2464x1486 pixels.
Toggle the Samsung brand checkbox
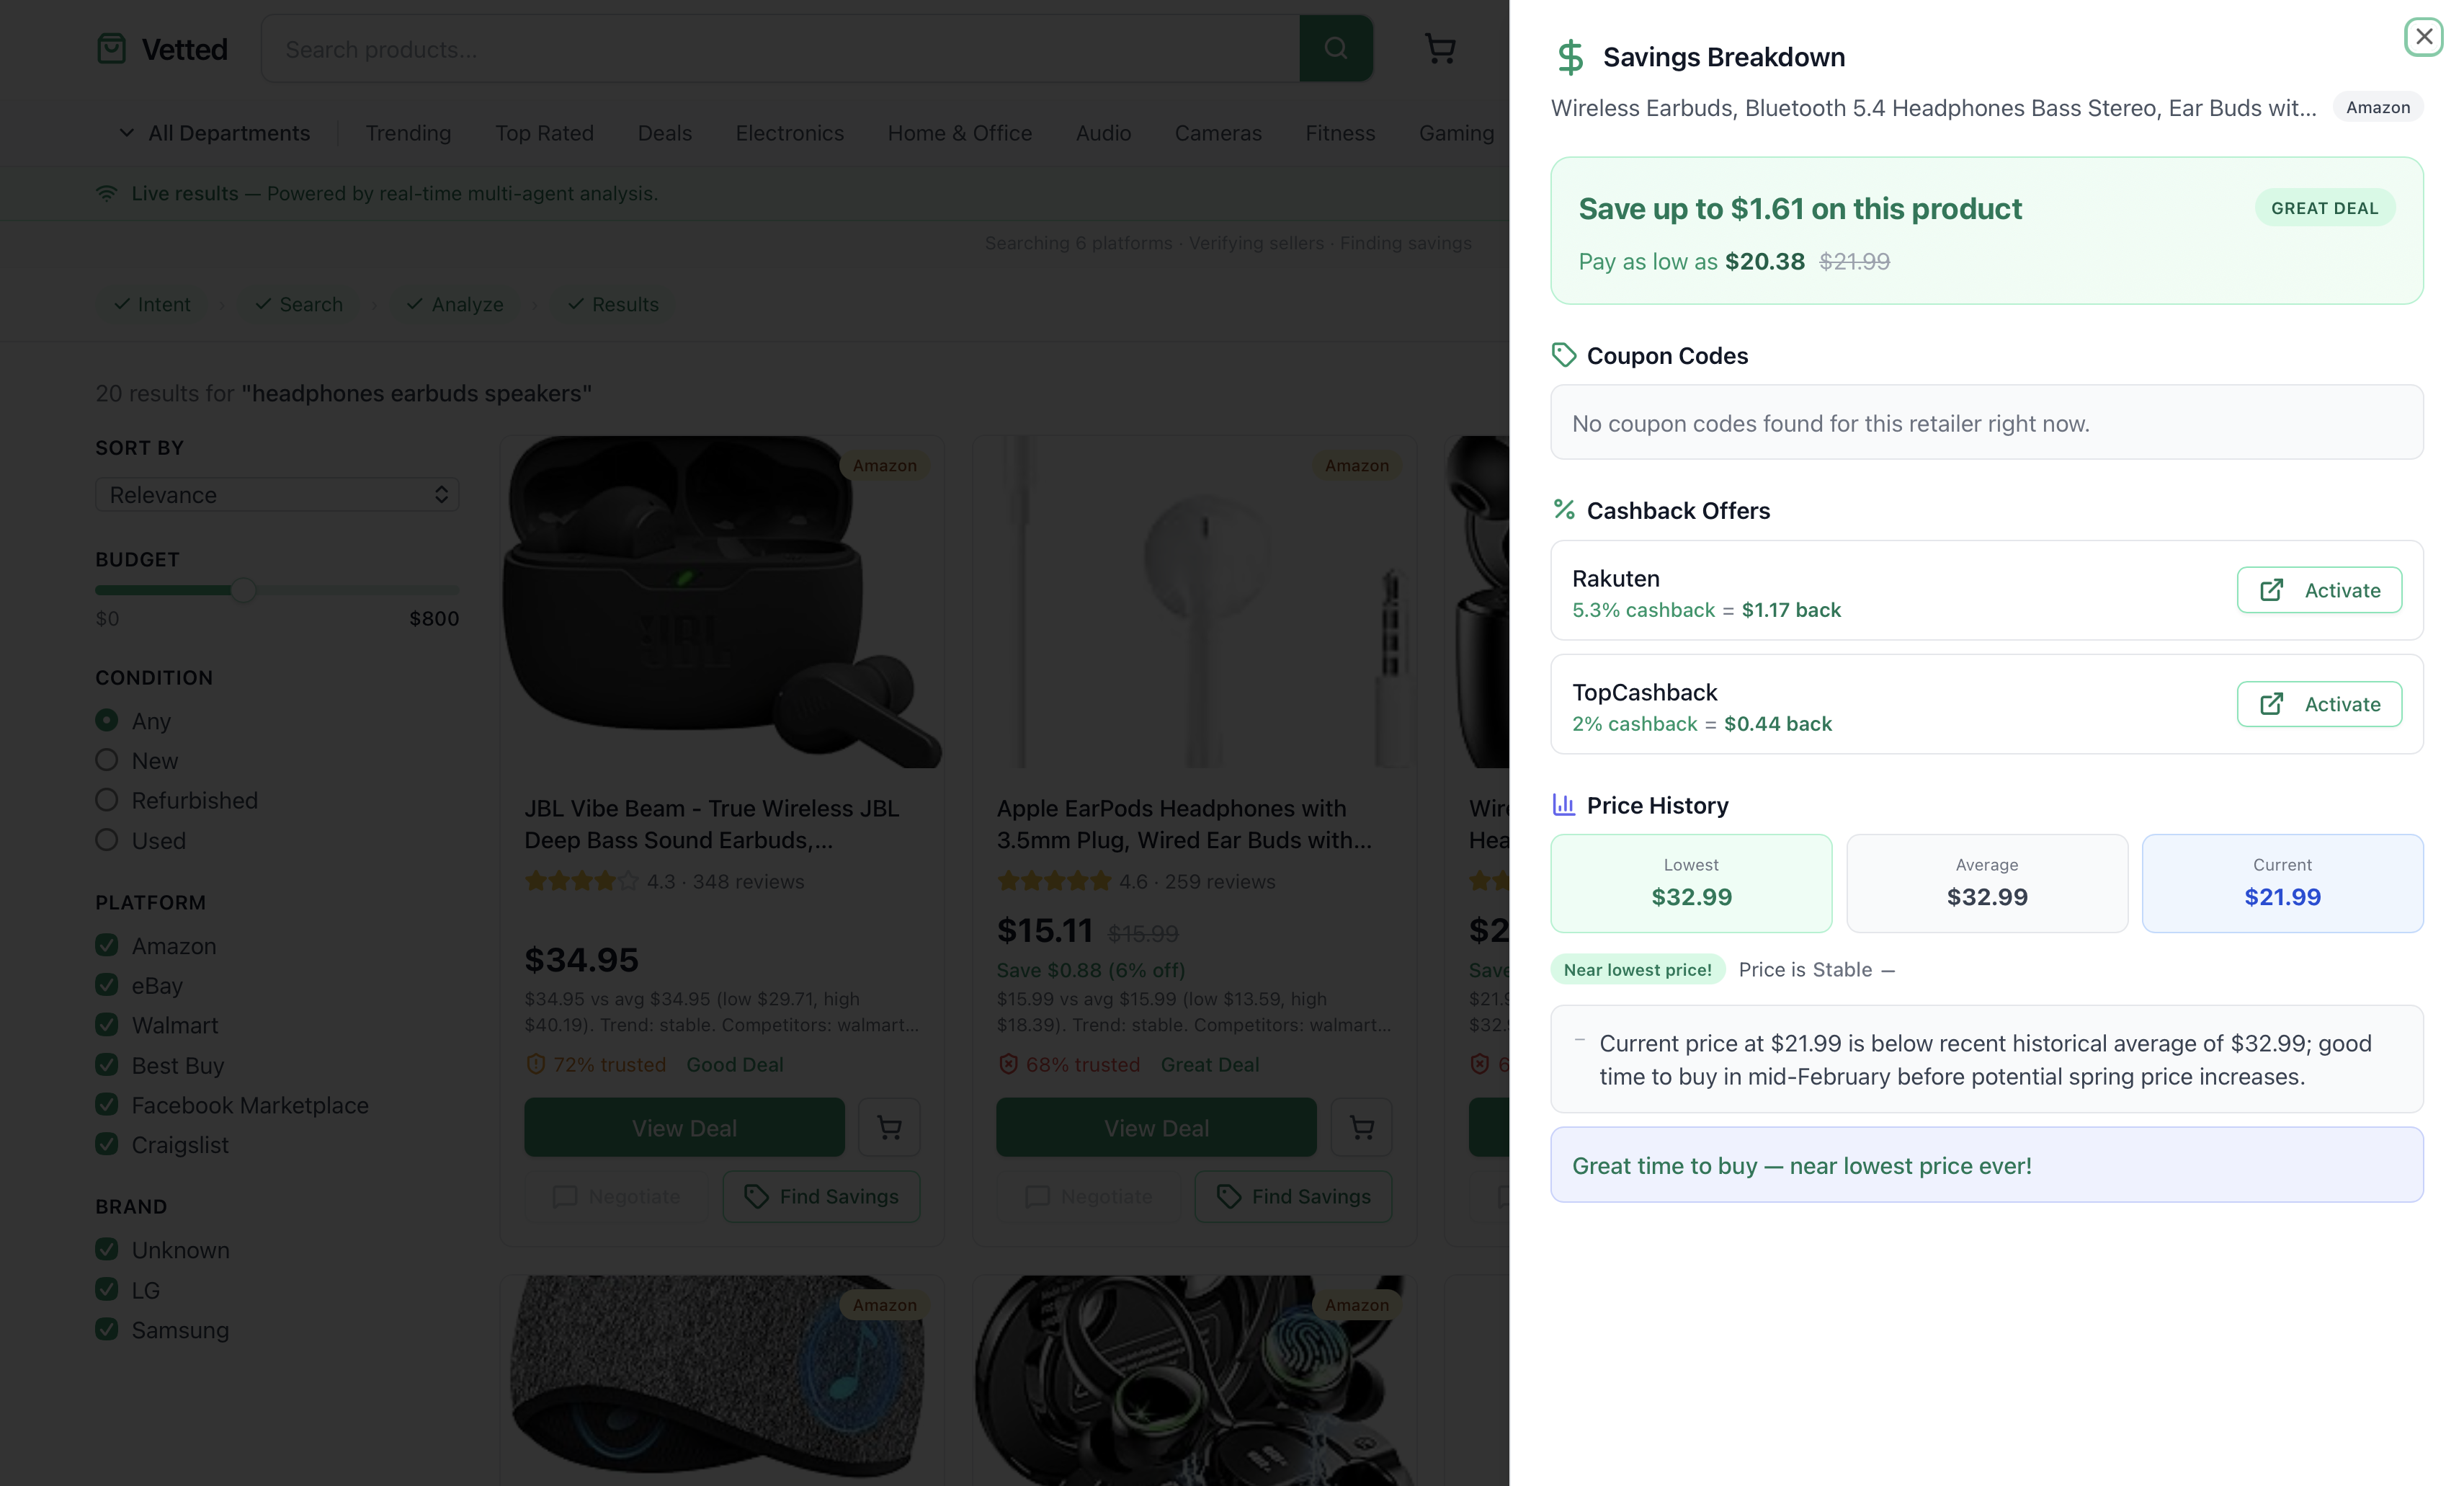point(107,1329)
